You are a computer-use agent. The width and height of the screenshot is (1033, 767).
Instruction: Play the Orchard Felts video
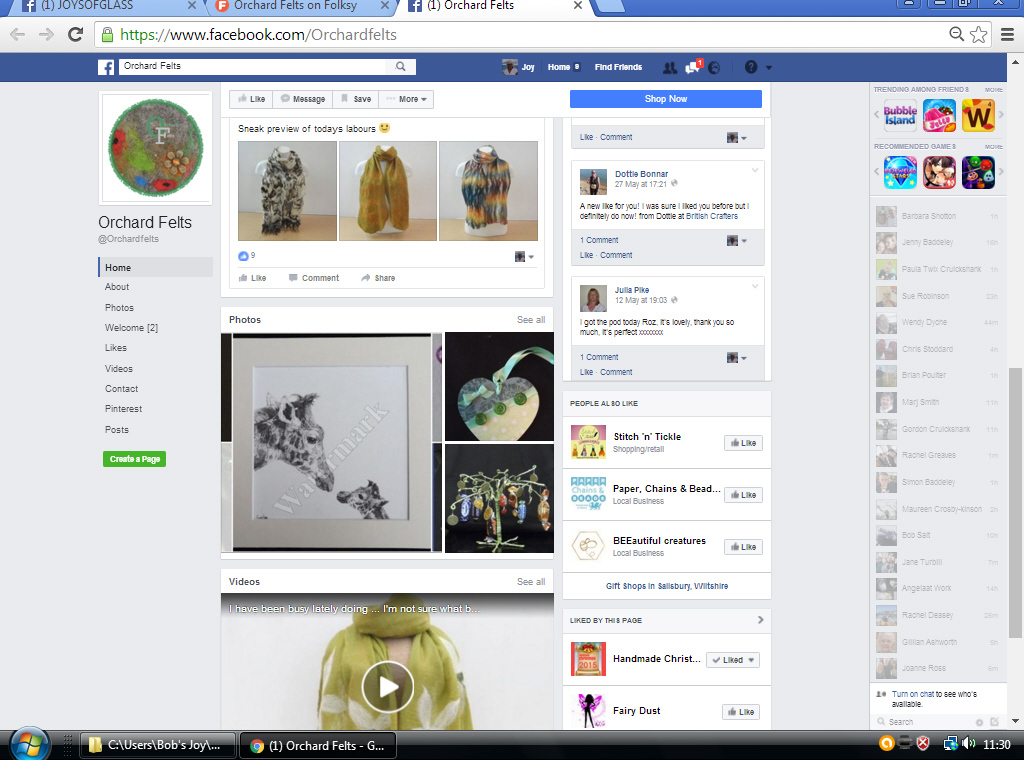[x=387, y=687]
